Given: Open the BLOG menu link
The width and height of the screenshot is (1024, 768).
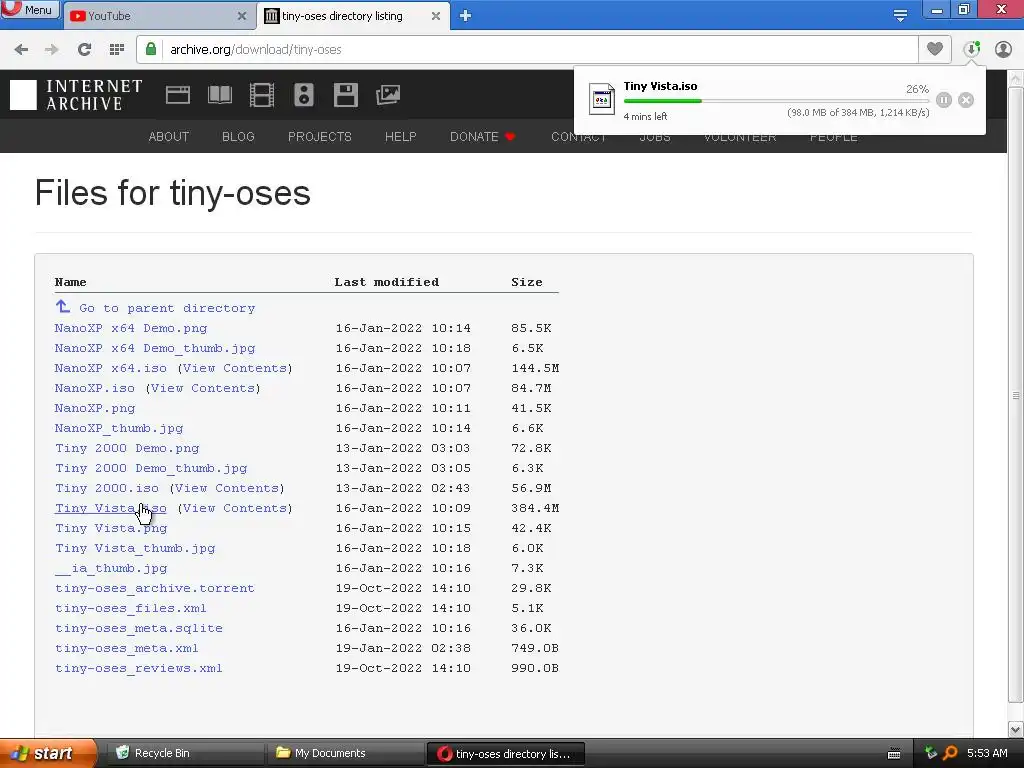Looking at the screenshot, I should [238, 136].
